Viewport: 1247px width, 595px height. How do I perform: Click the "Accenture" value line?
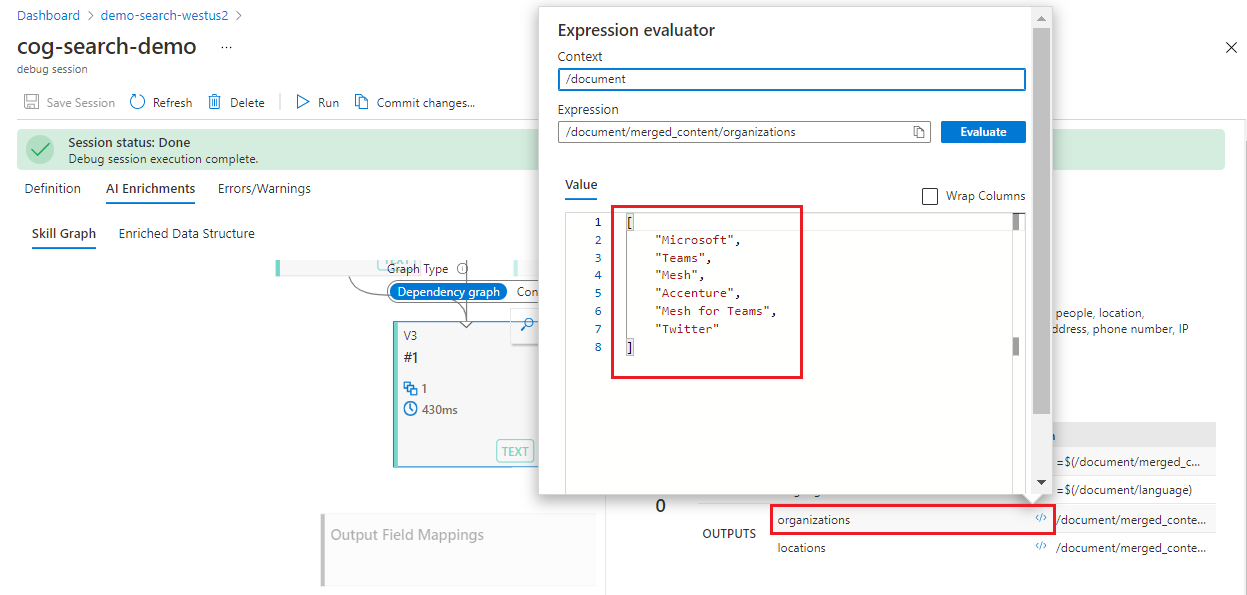pyautogui.click(x=698, y=293)
